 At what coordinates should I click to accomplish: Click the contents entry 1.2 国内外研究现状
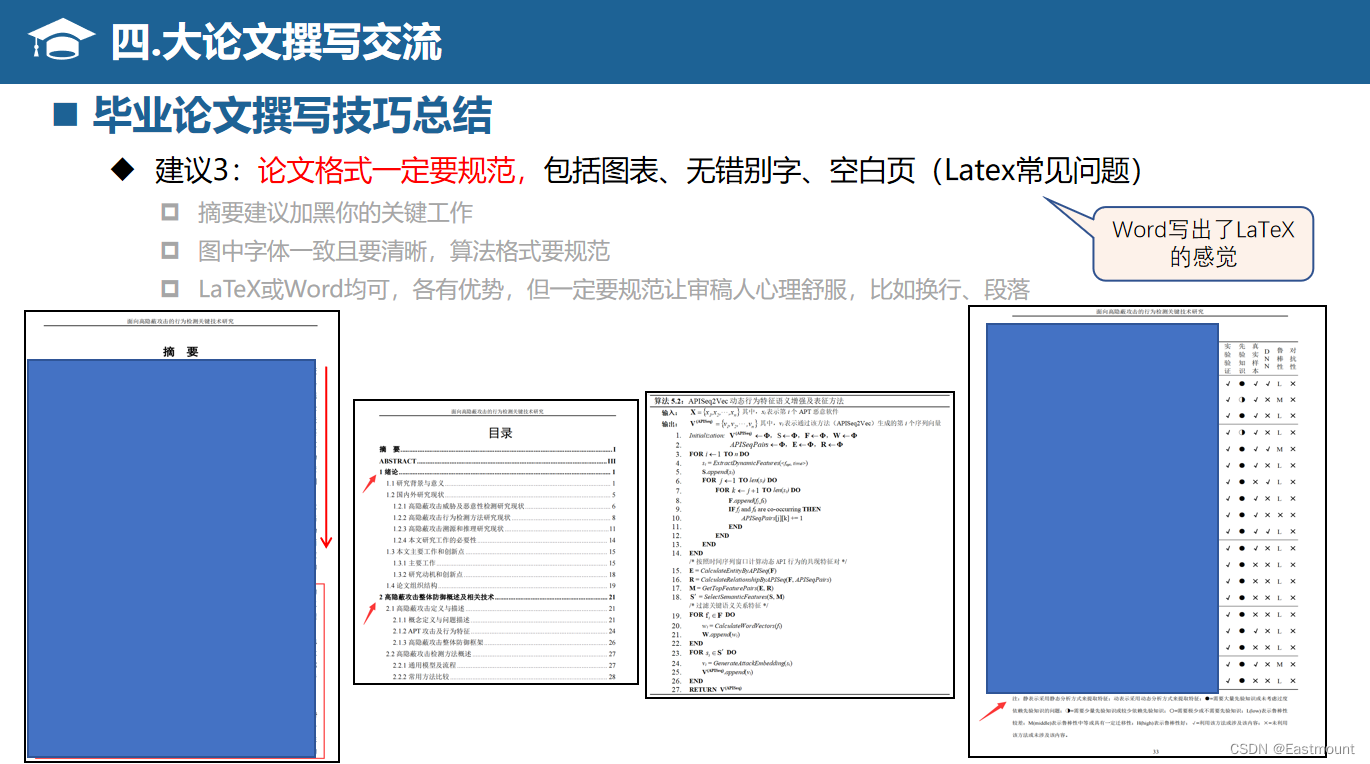500,495
